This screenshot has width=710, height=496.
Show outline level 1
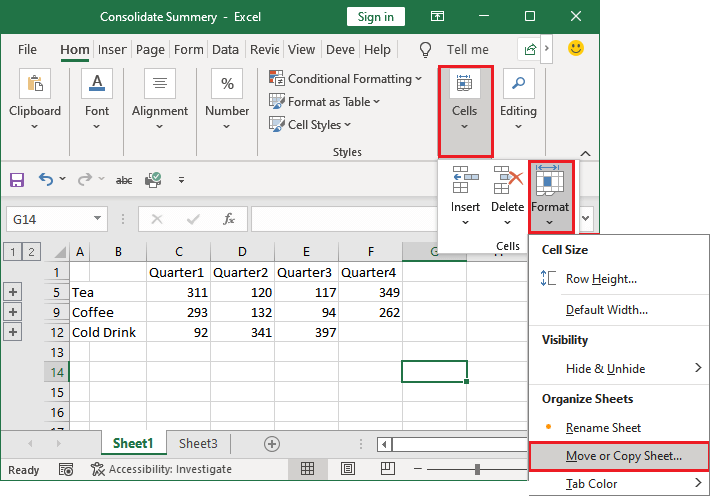(13, 252)
